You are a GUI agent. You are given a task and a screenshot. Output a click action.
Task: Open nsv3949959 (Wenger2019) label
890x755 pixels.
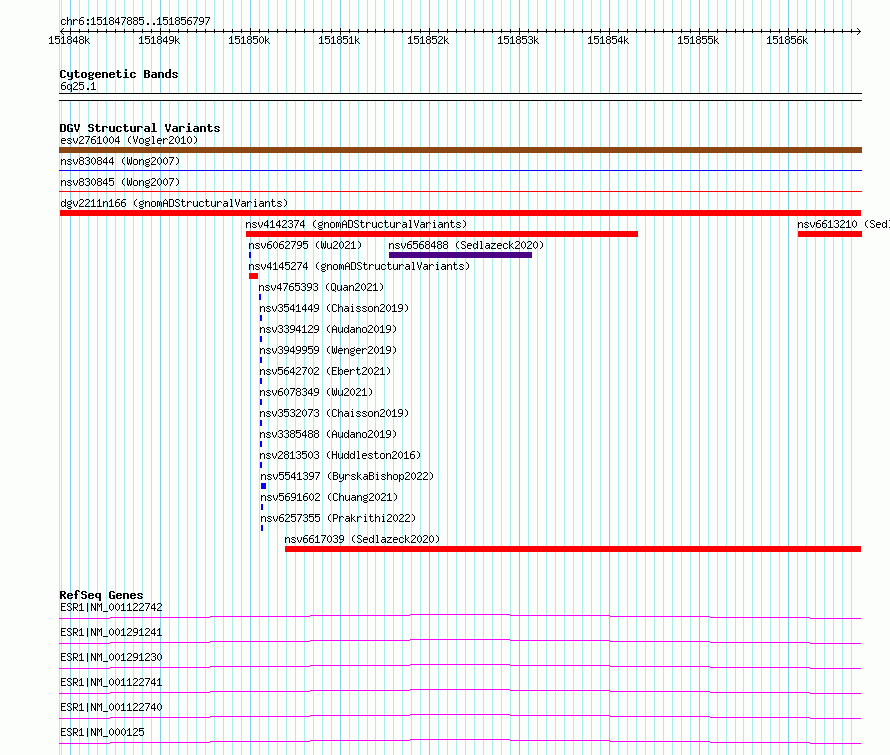328,350
